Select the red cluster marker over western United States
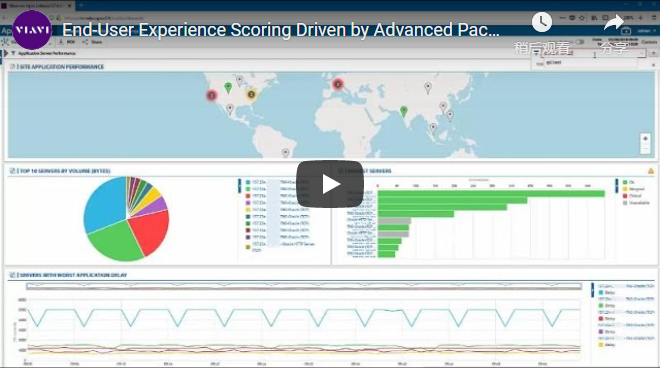Image resolution: width=661 pixels, height=368 pixels. click(212, 95)
